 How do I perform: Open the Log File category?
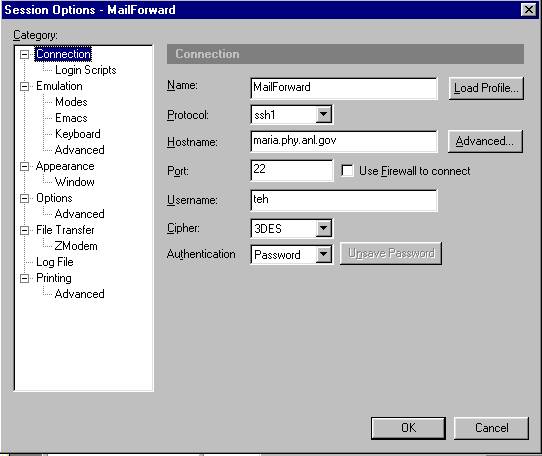tap(55, 262)
